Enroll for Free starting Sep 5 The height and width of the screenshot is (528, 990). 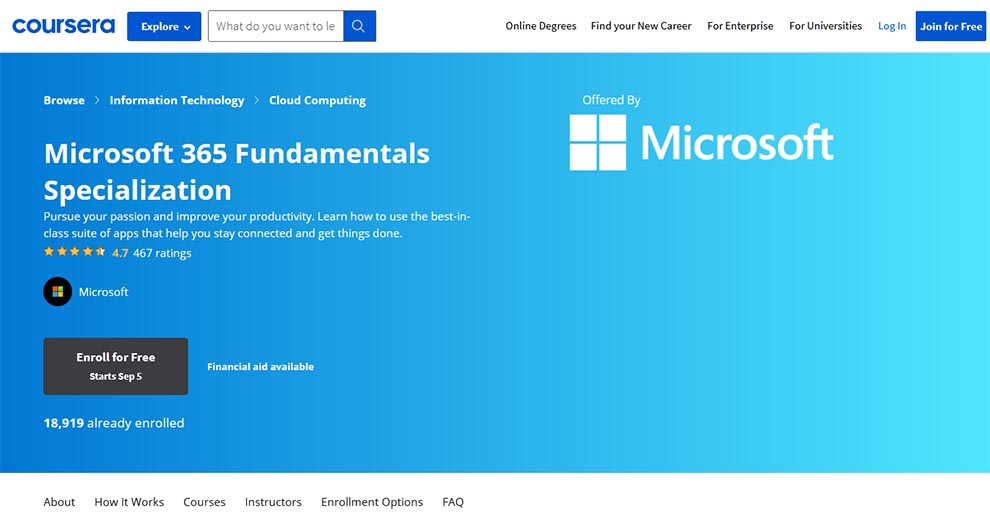pos(116,366)
